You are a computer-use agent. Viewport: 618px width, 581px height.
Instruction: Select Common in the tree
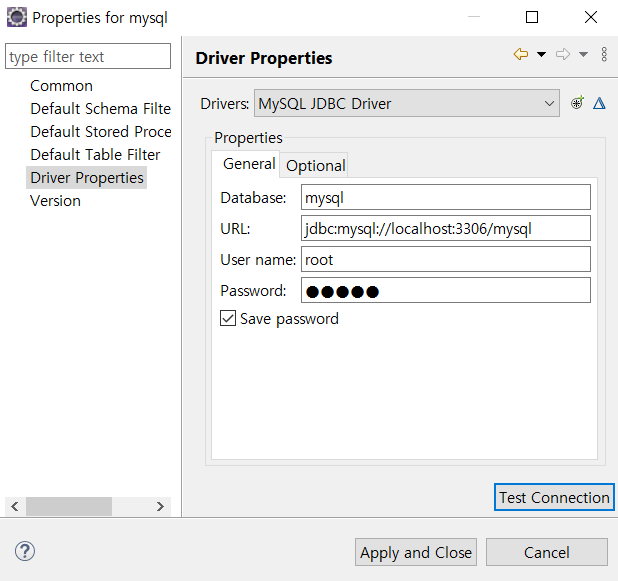pyautogui.click(x=61, y=86)
